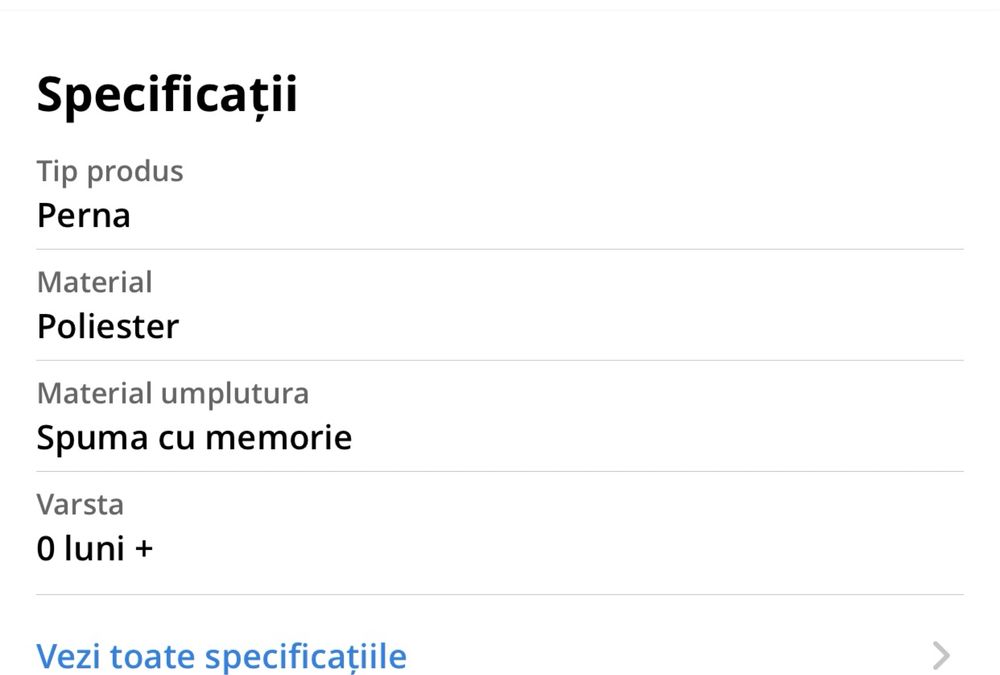This screenshot has width=1000, height=675.
Task: Select the 'Spuma cu memorie' value
Action: point(195,437)
